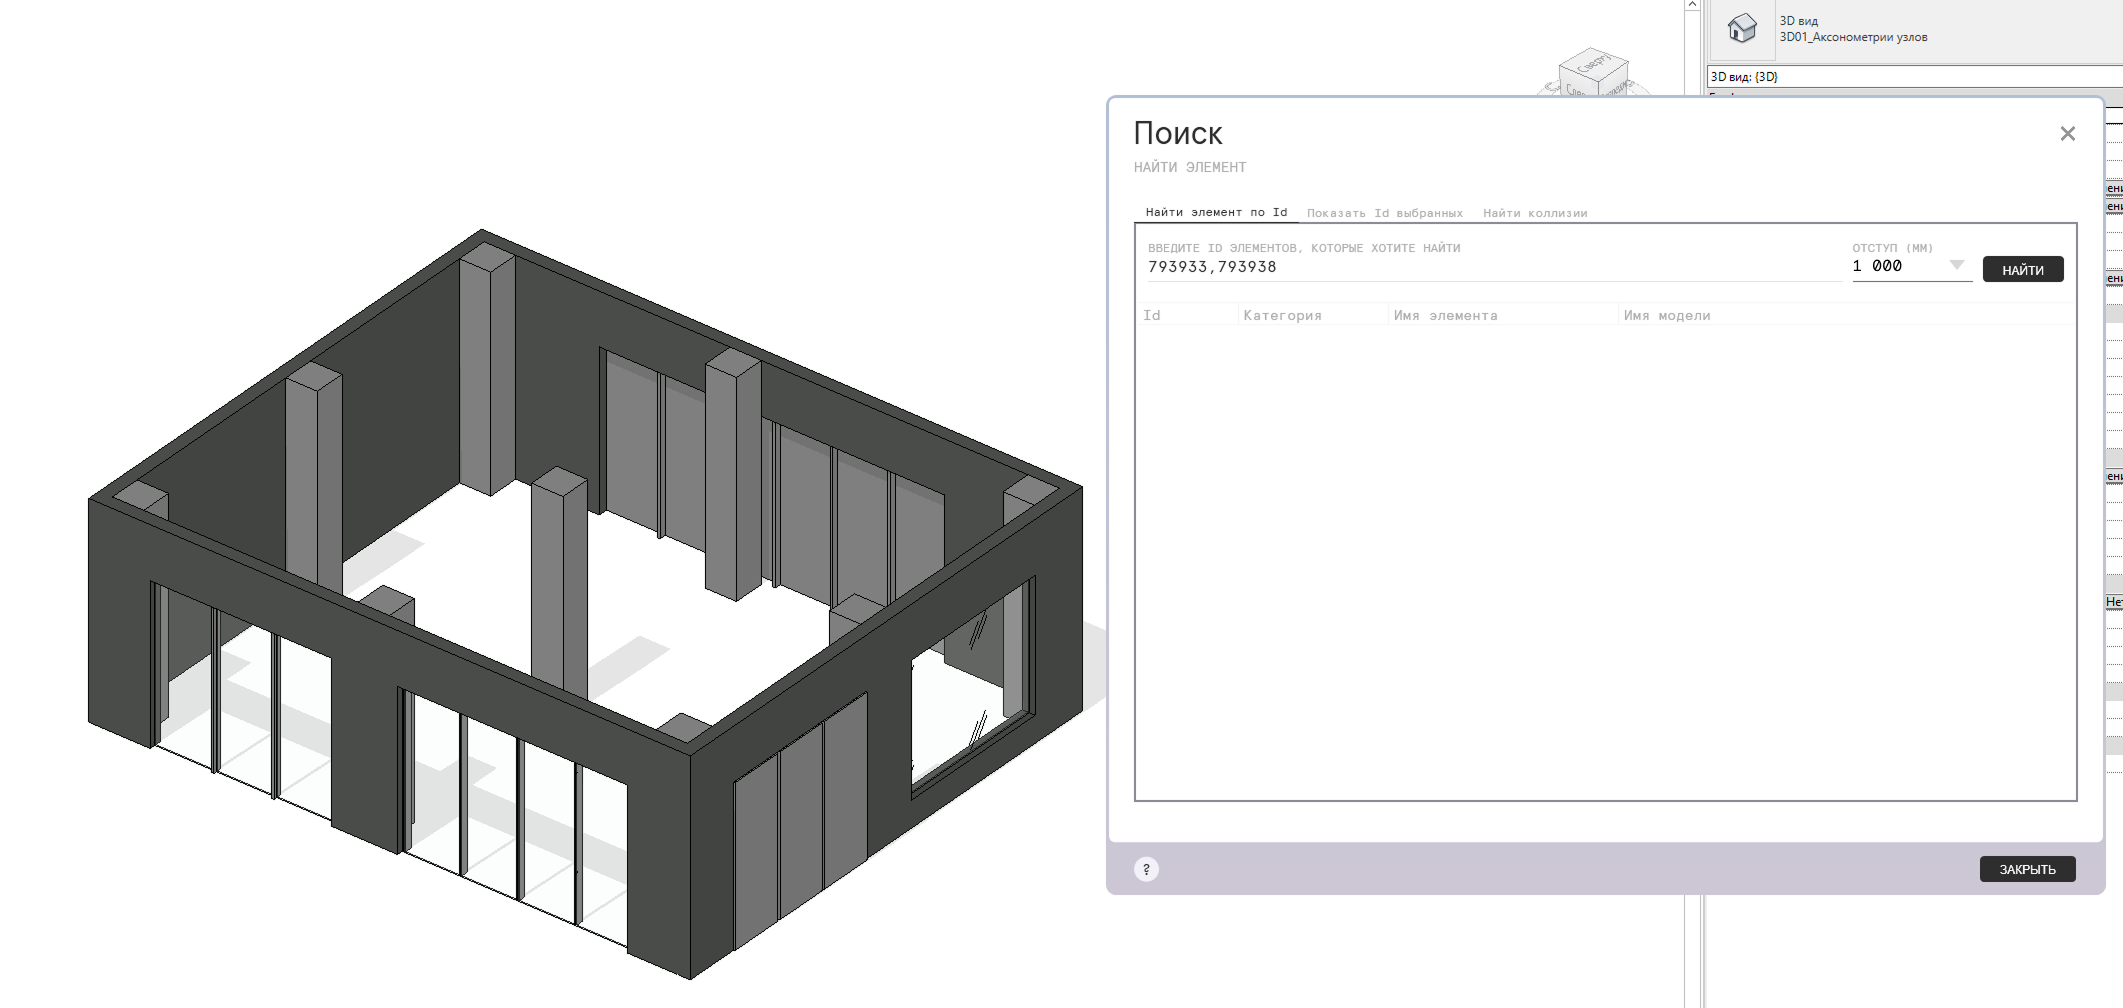Viewport: 2123px width, 1008px height.
Task: Close the Поиск dialog with the X
Action: tap(2067, 134)
